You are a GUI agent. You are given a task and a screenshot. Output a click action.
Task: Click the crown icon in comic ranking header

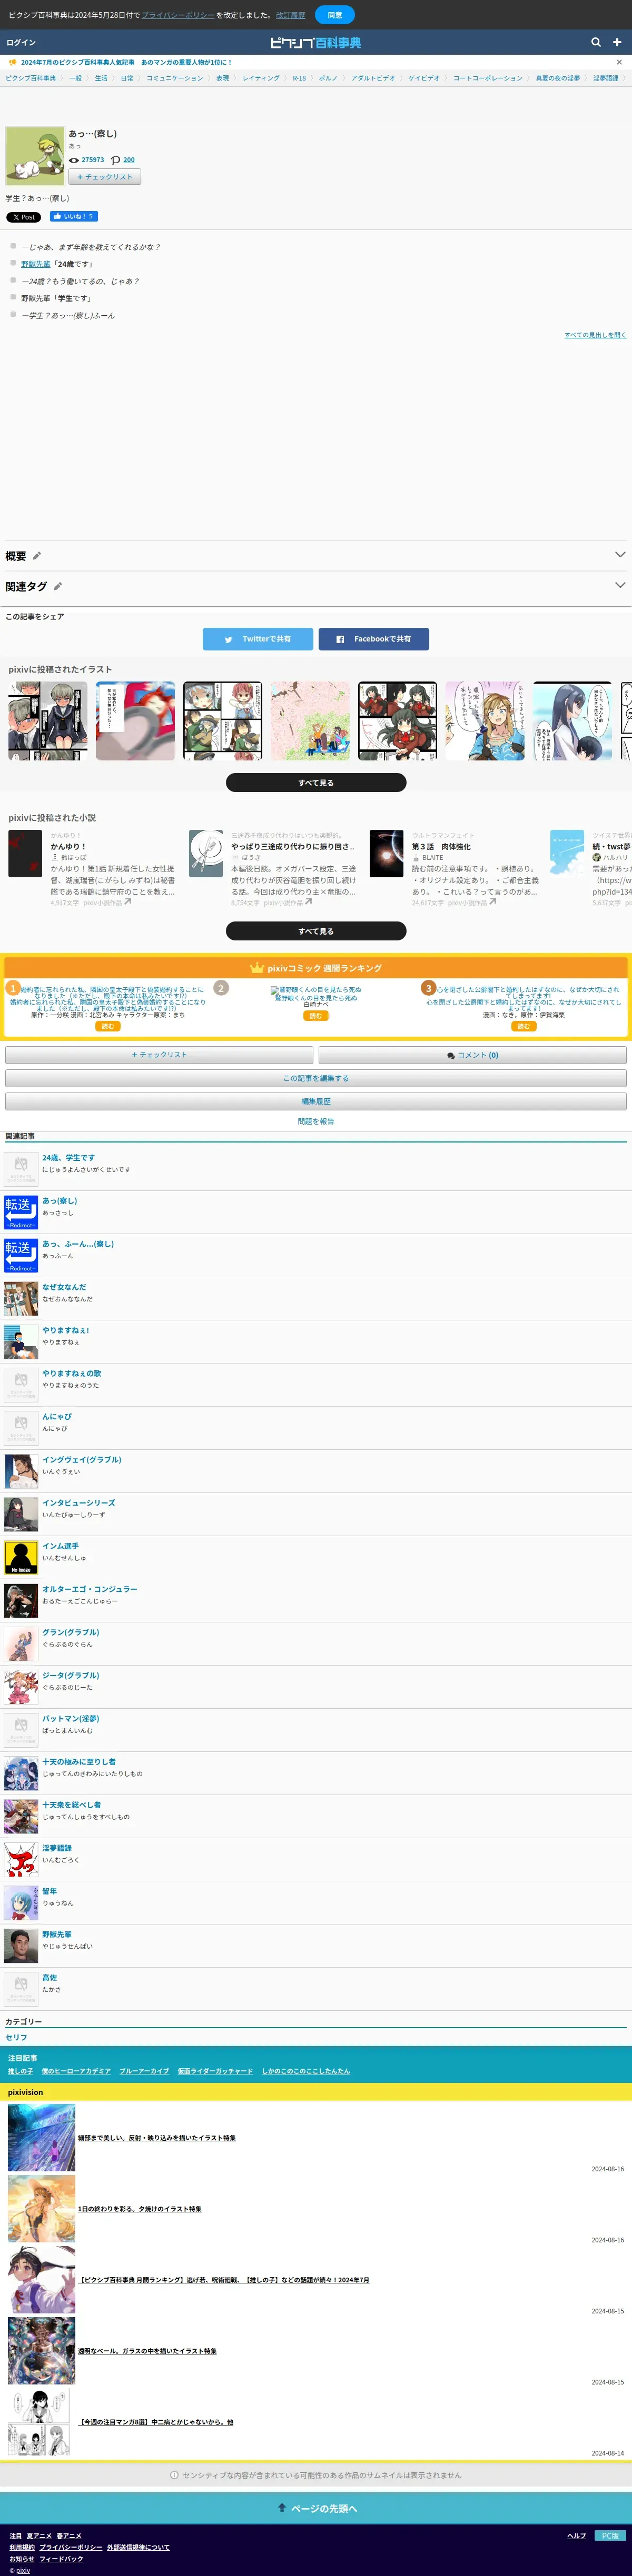point(257,968)
